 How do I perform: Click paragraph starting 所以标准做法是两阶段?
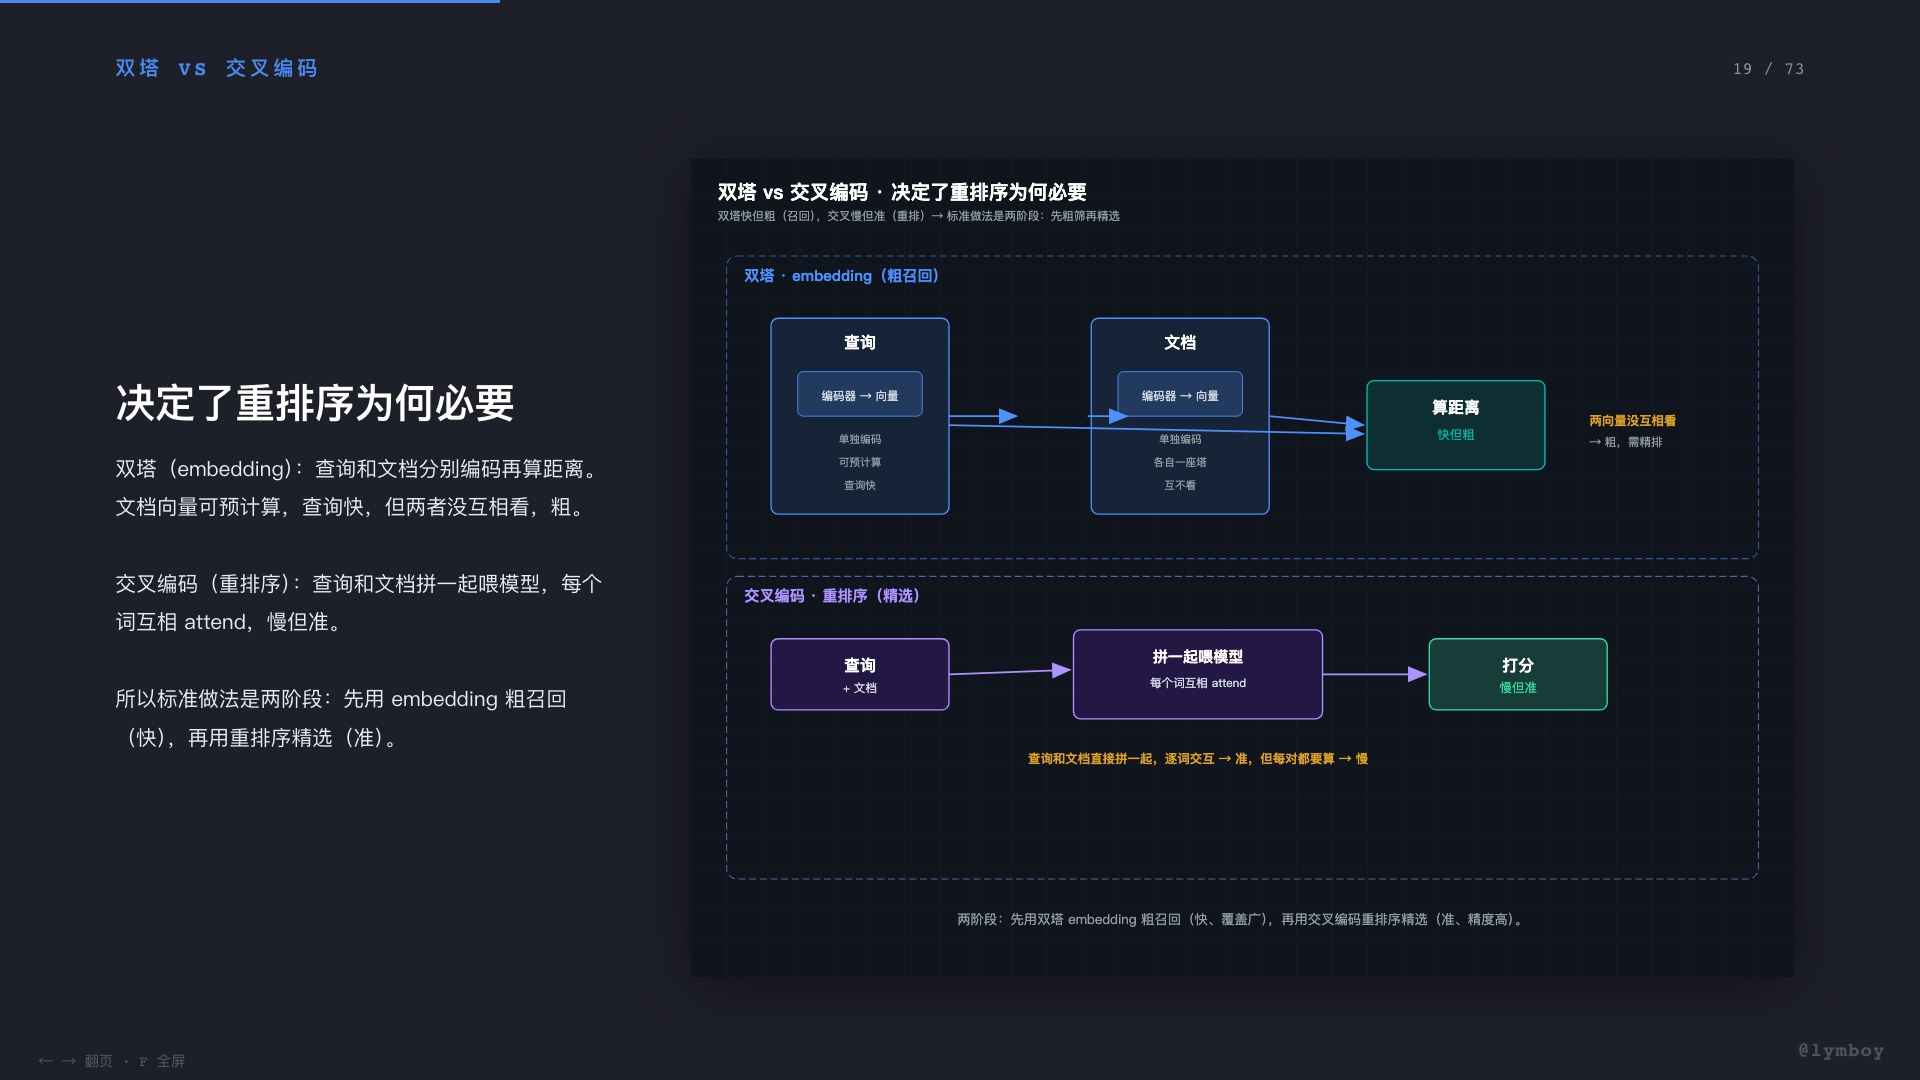[x=342, y=718]
